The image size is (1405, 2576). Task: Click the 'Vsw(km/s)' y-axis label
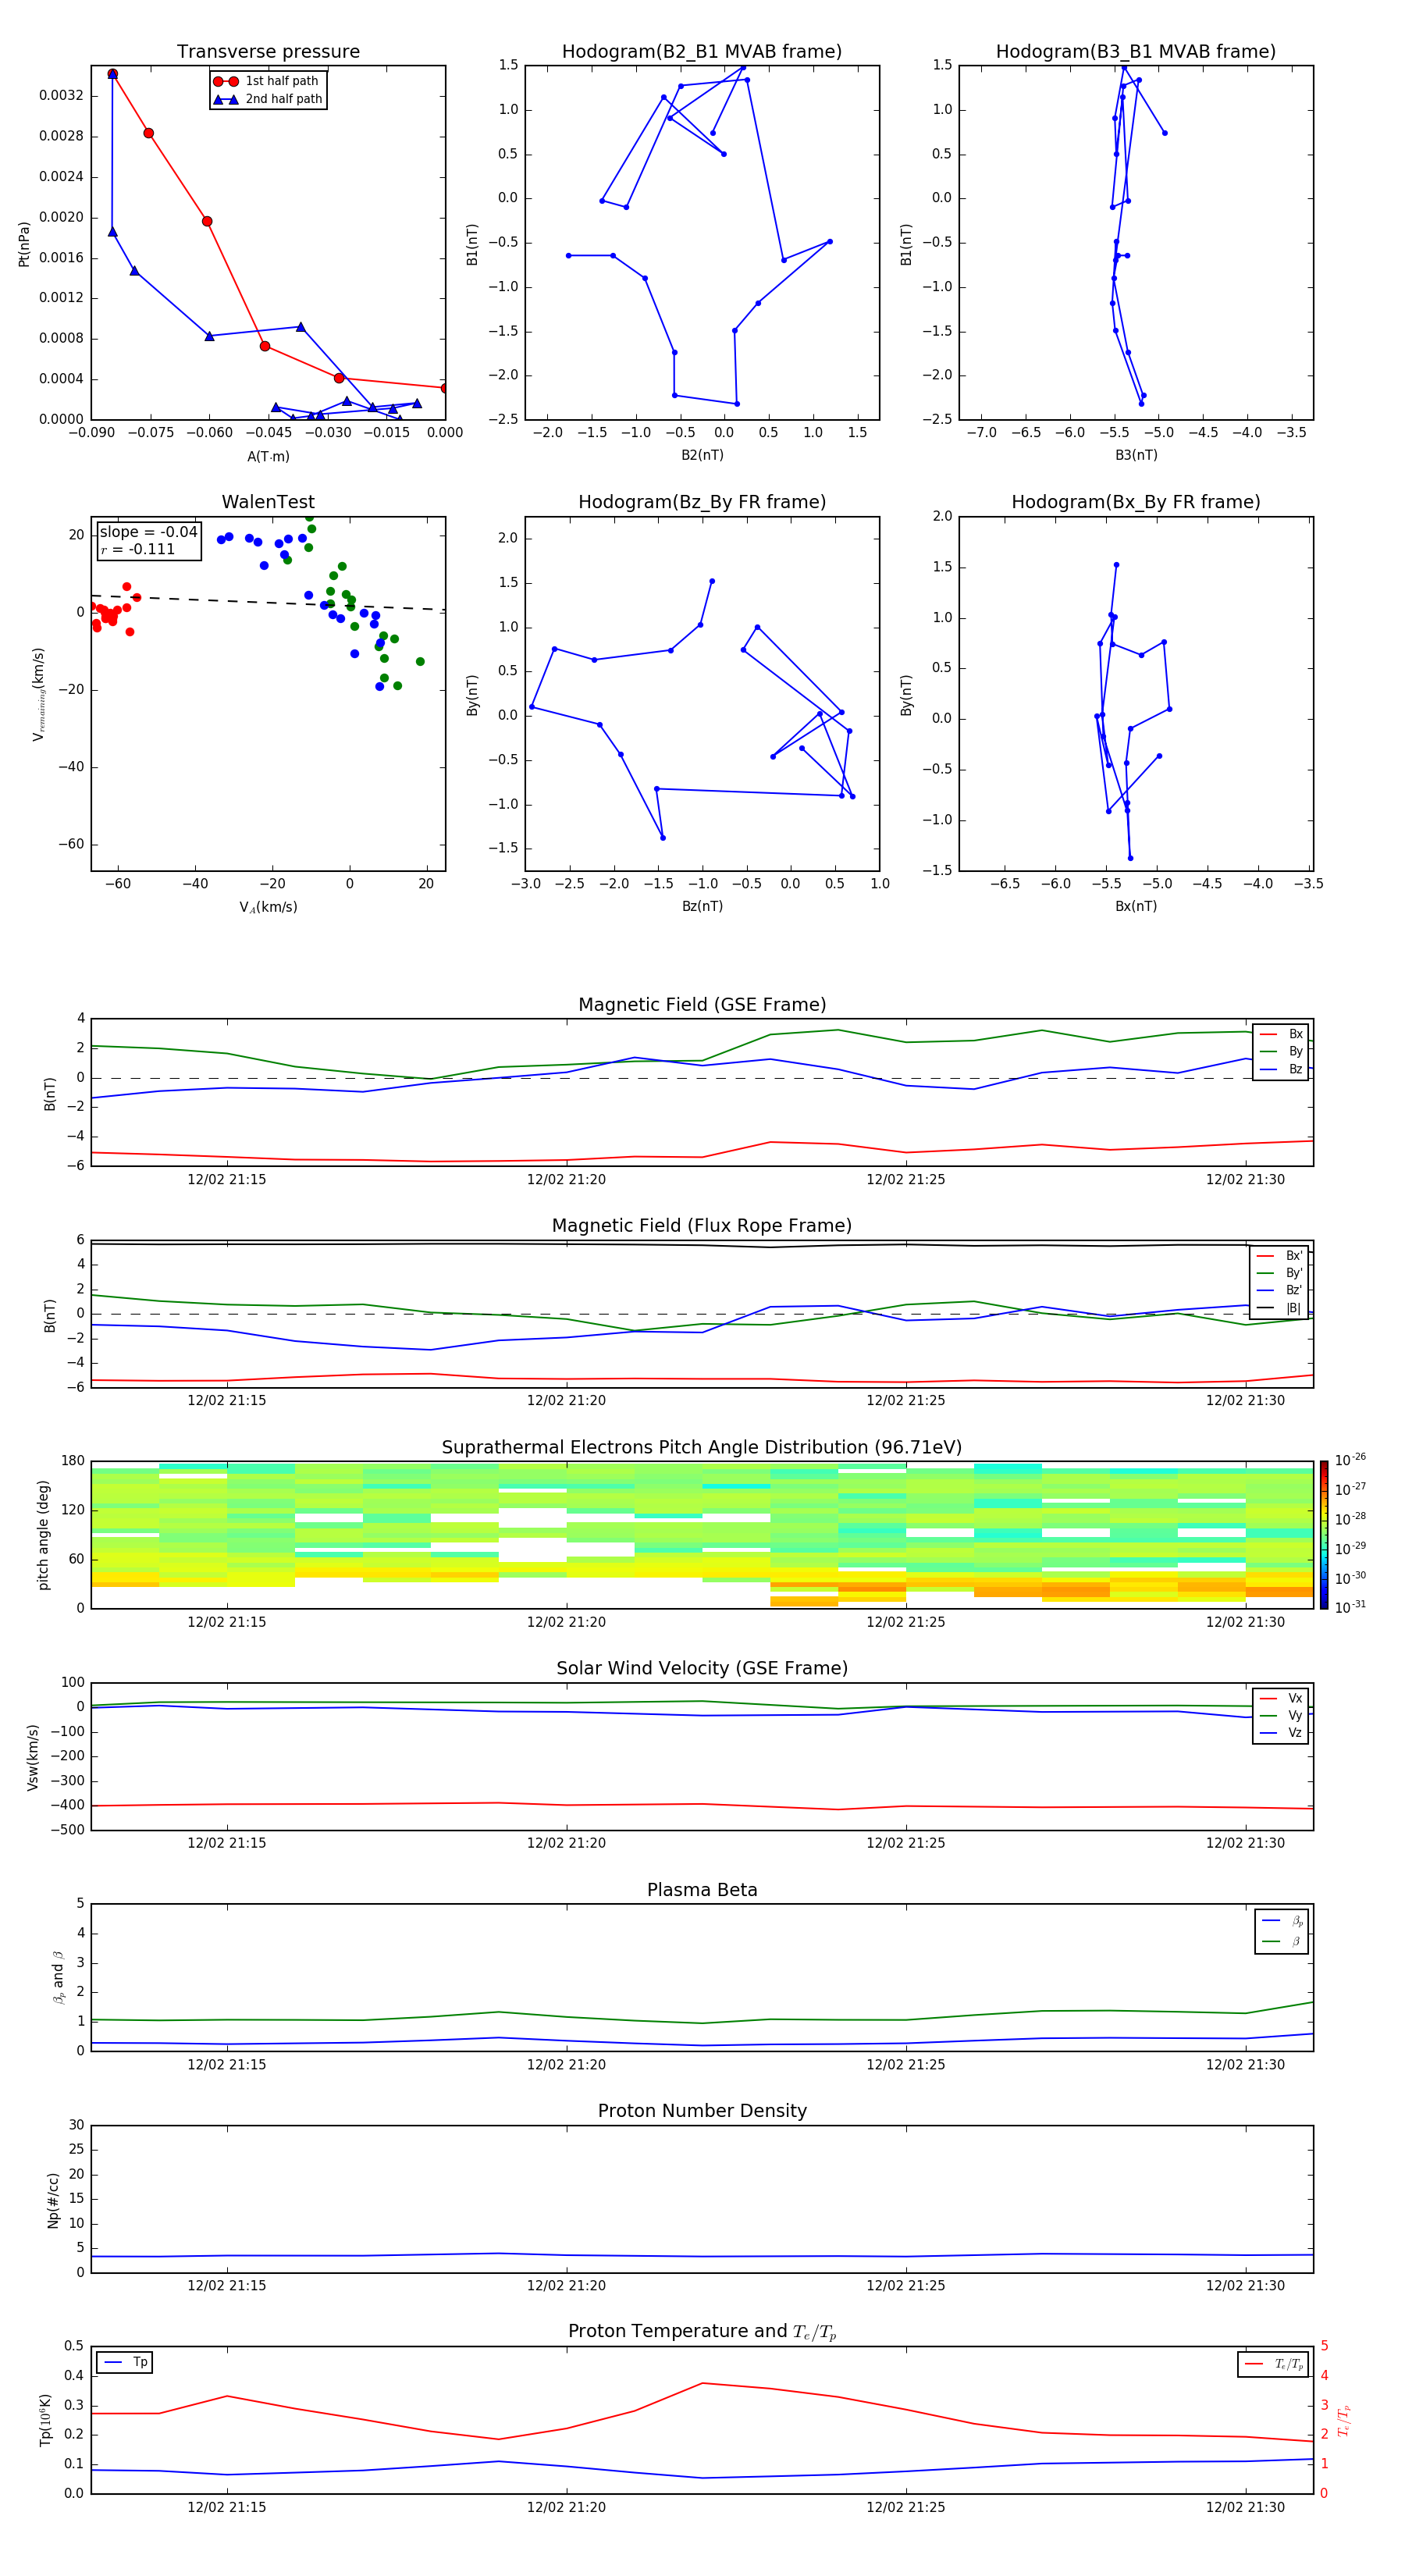(x=33, y=1757)
